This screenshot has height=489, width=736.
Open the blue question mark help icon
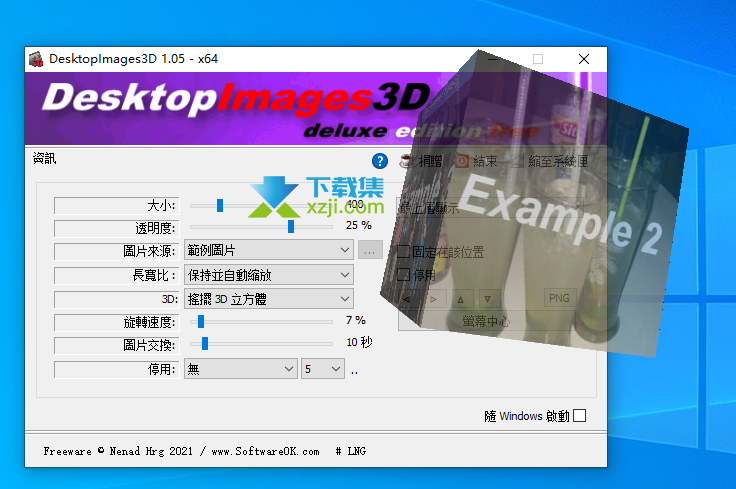pos(380,161)
